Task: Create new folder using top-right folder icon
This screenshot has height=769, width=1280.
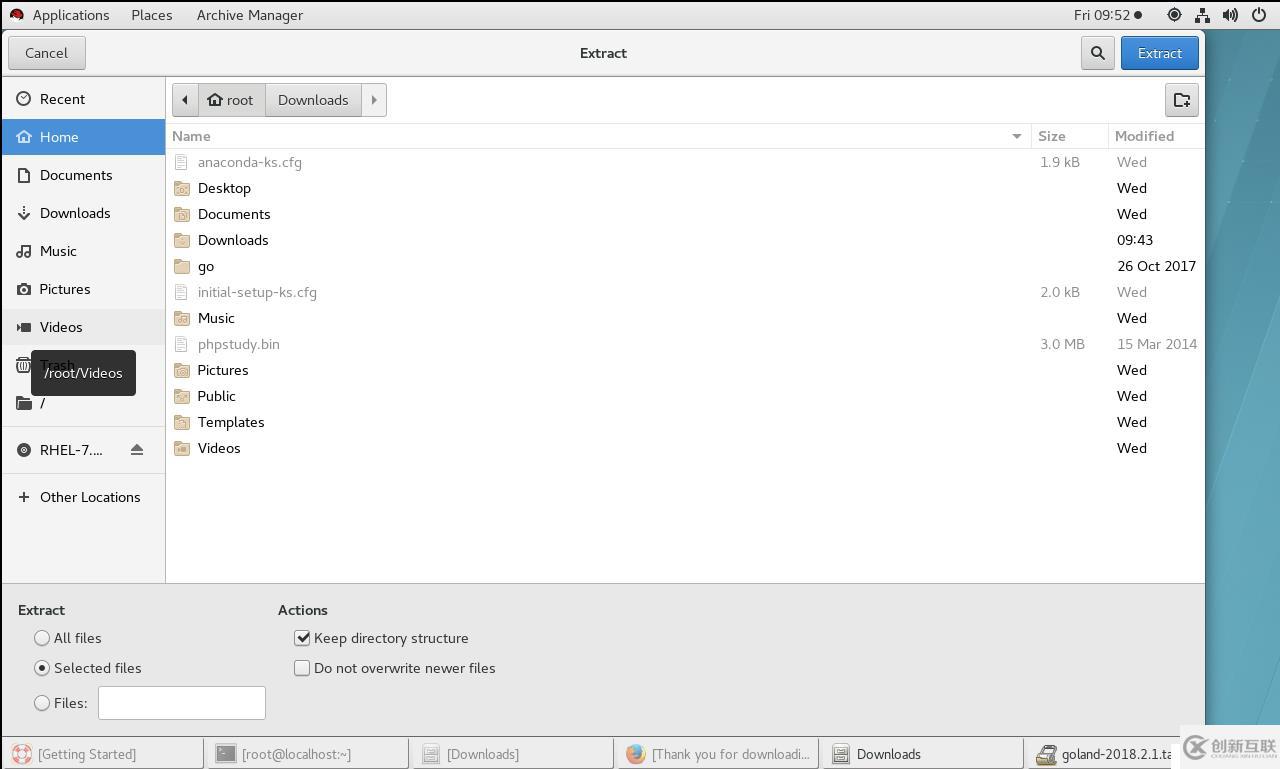Action: [x=1181, y=100]
